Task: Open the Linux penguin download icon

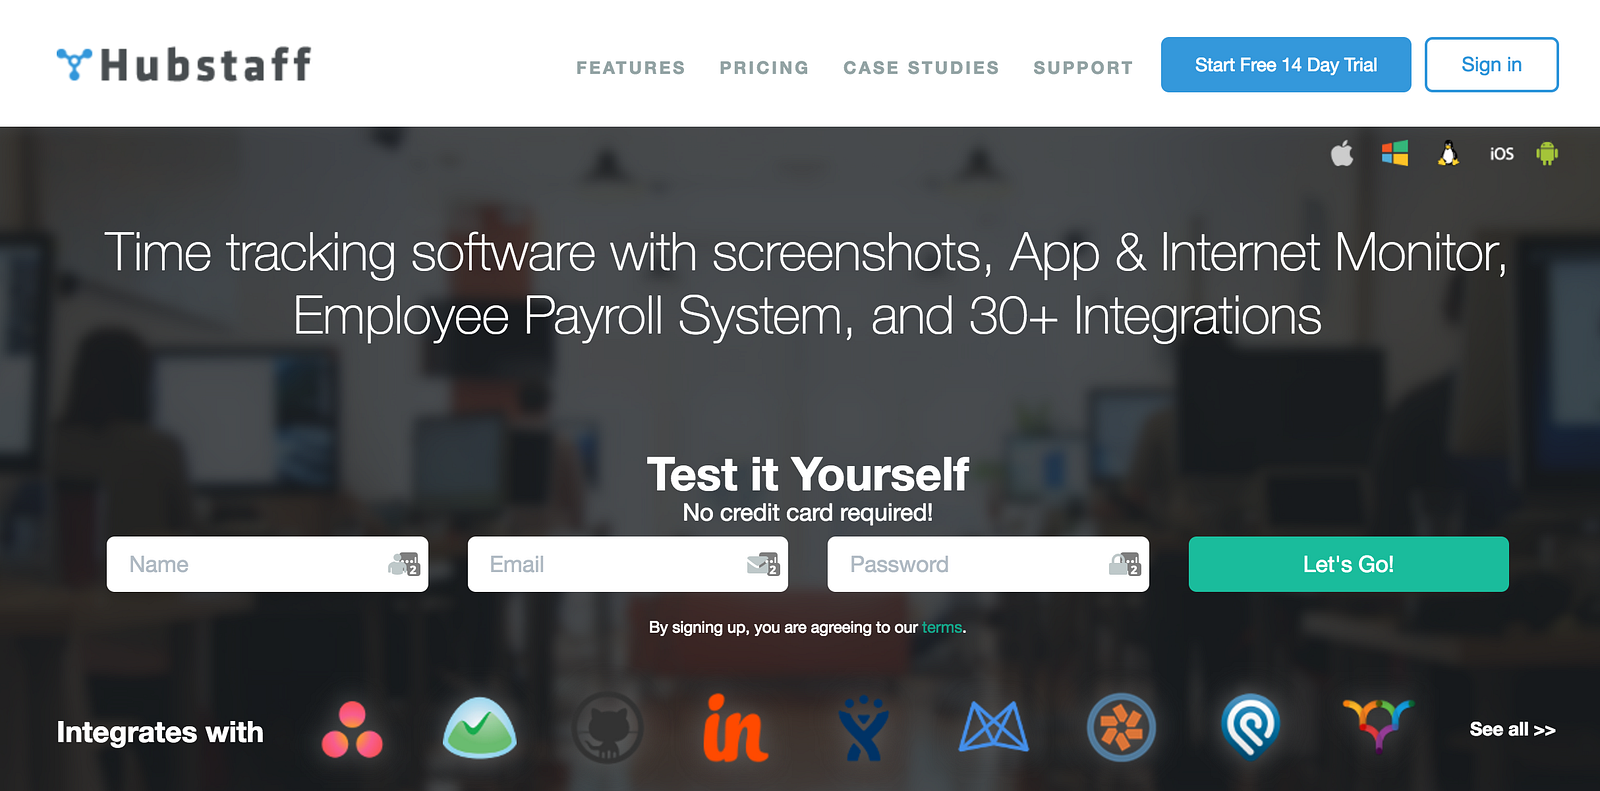Action: tap(1448, 153)
